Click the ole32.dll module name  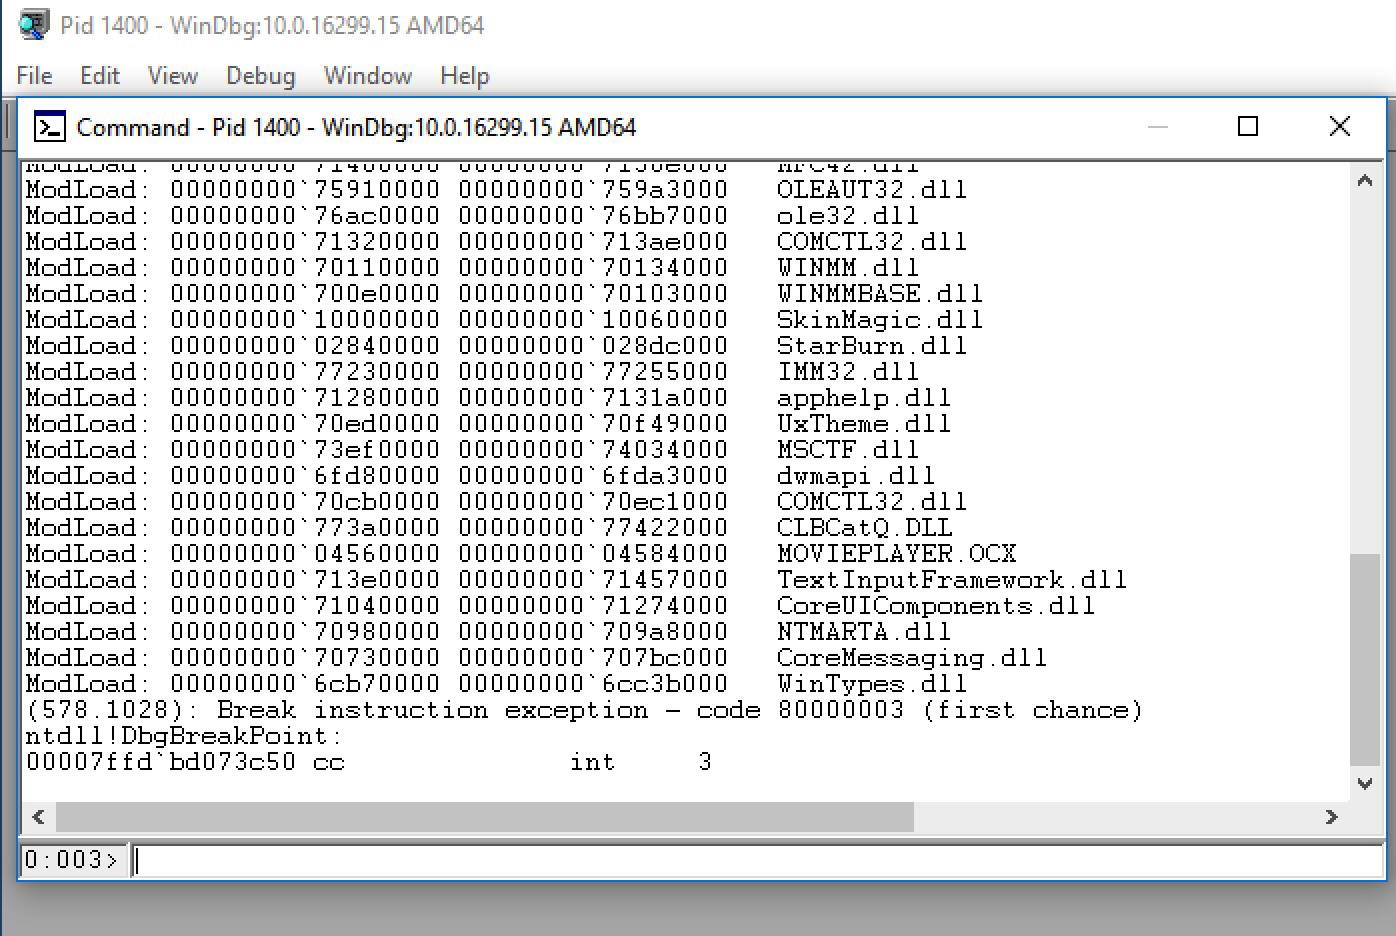[848, 216]
